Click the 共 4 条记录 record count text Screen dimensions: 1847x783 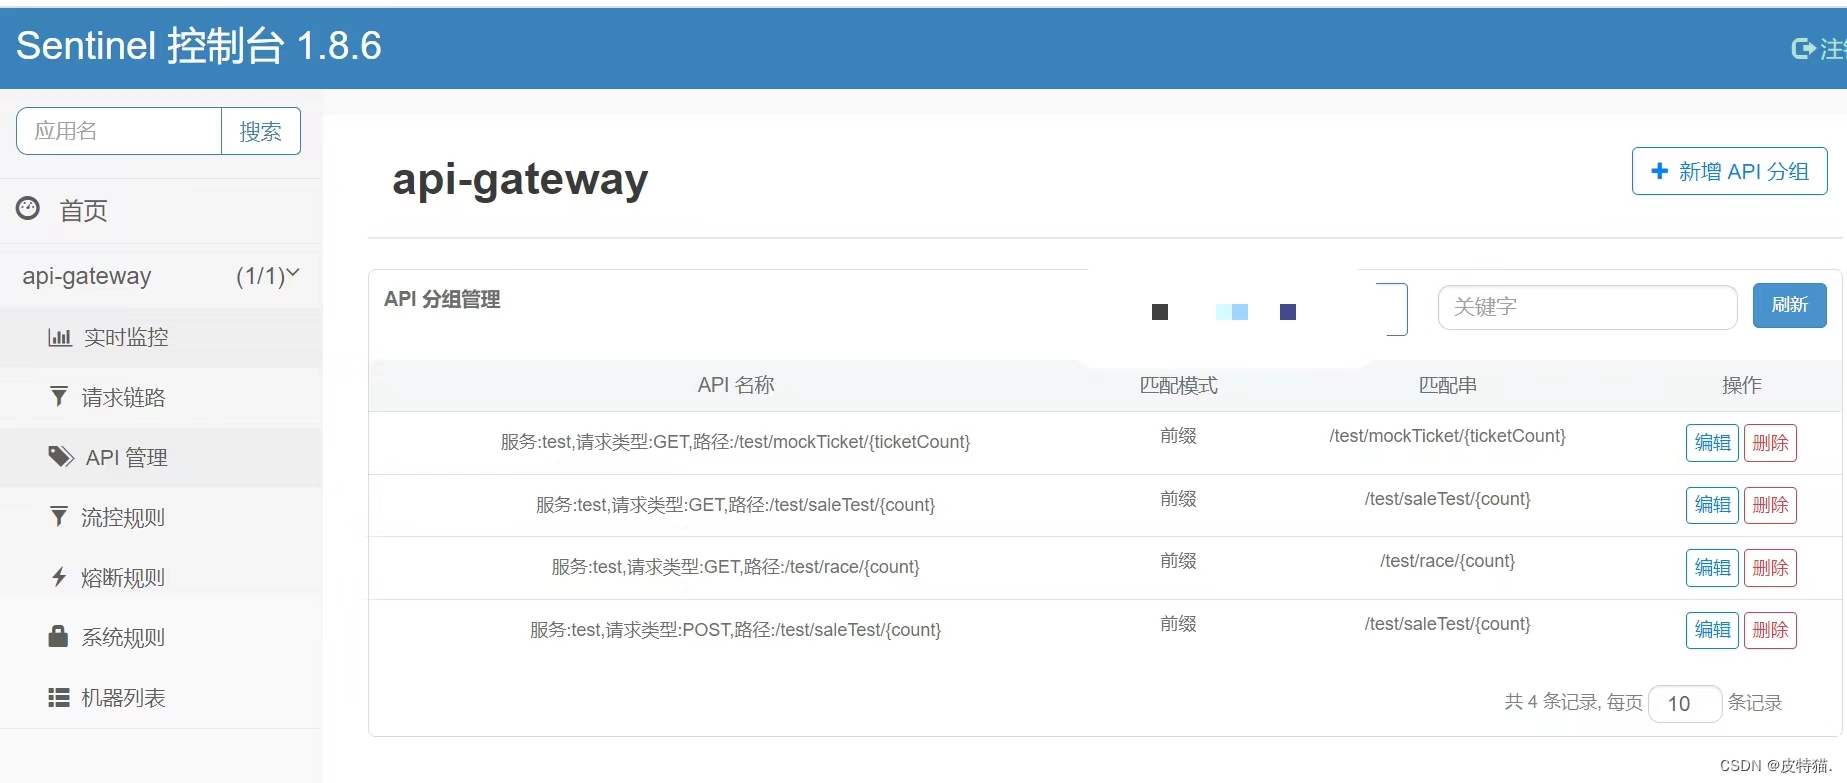coord(1552,702)
